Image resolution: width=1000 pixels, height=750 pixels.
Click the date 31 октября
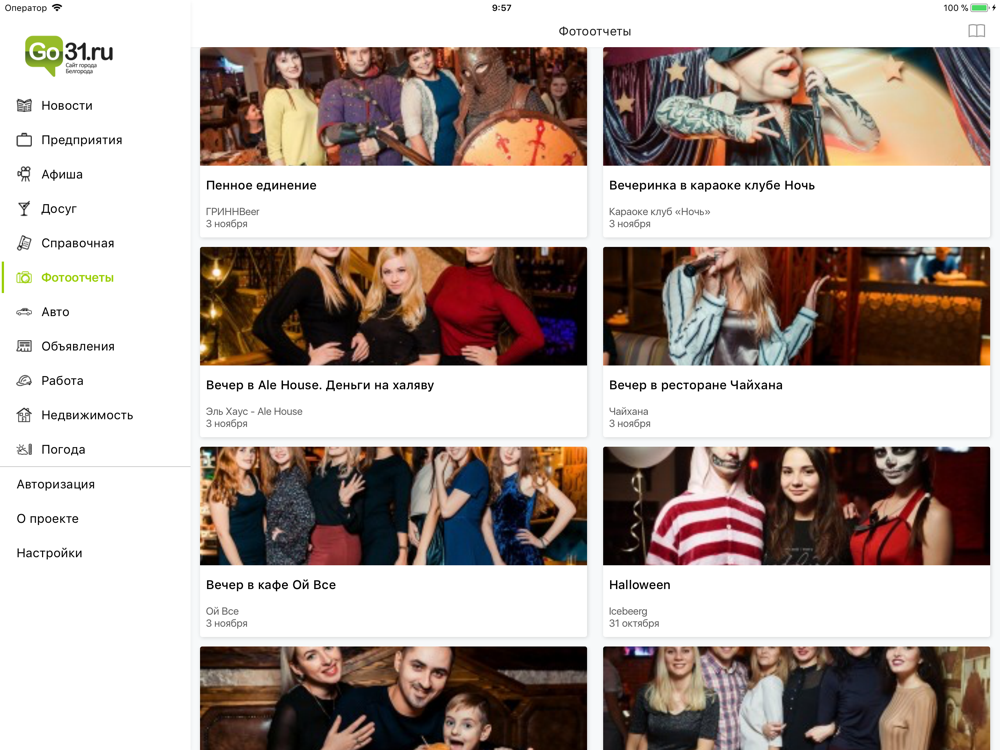coord(634,623)
